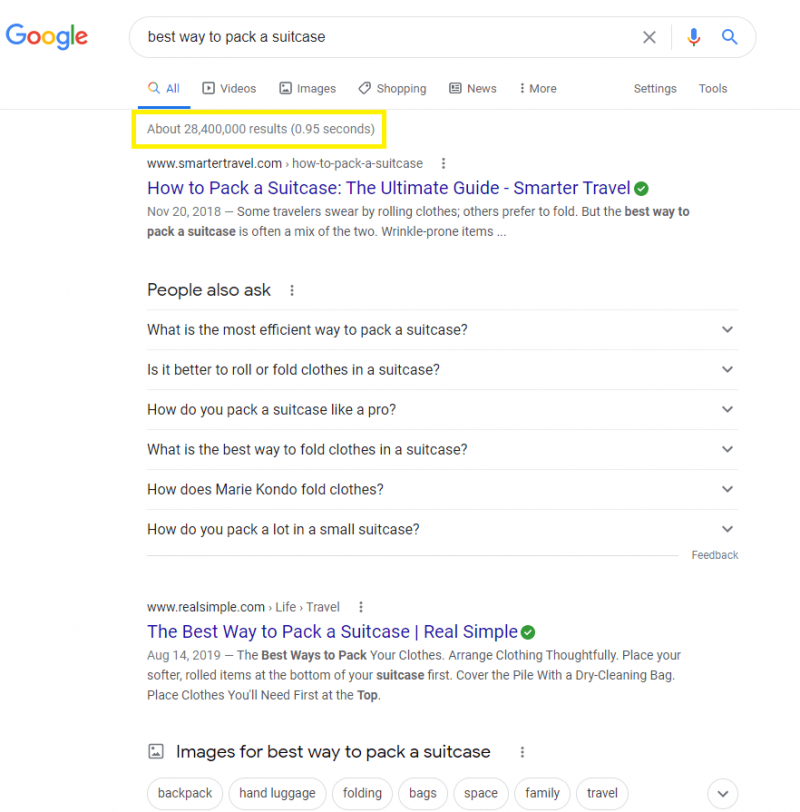Open options menu for realsimple.com result

[x=361, y=607]
